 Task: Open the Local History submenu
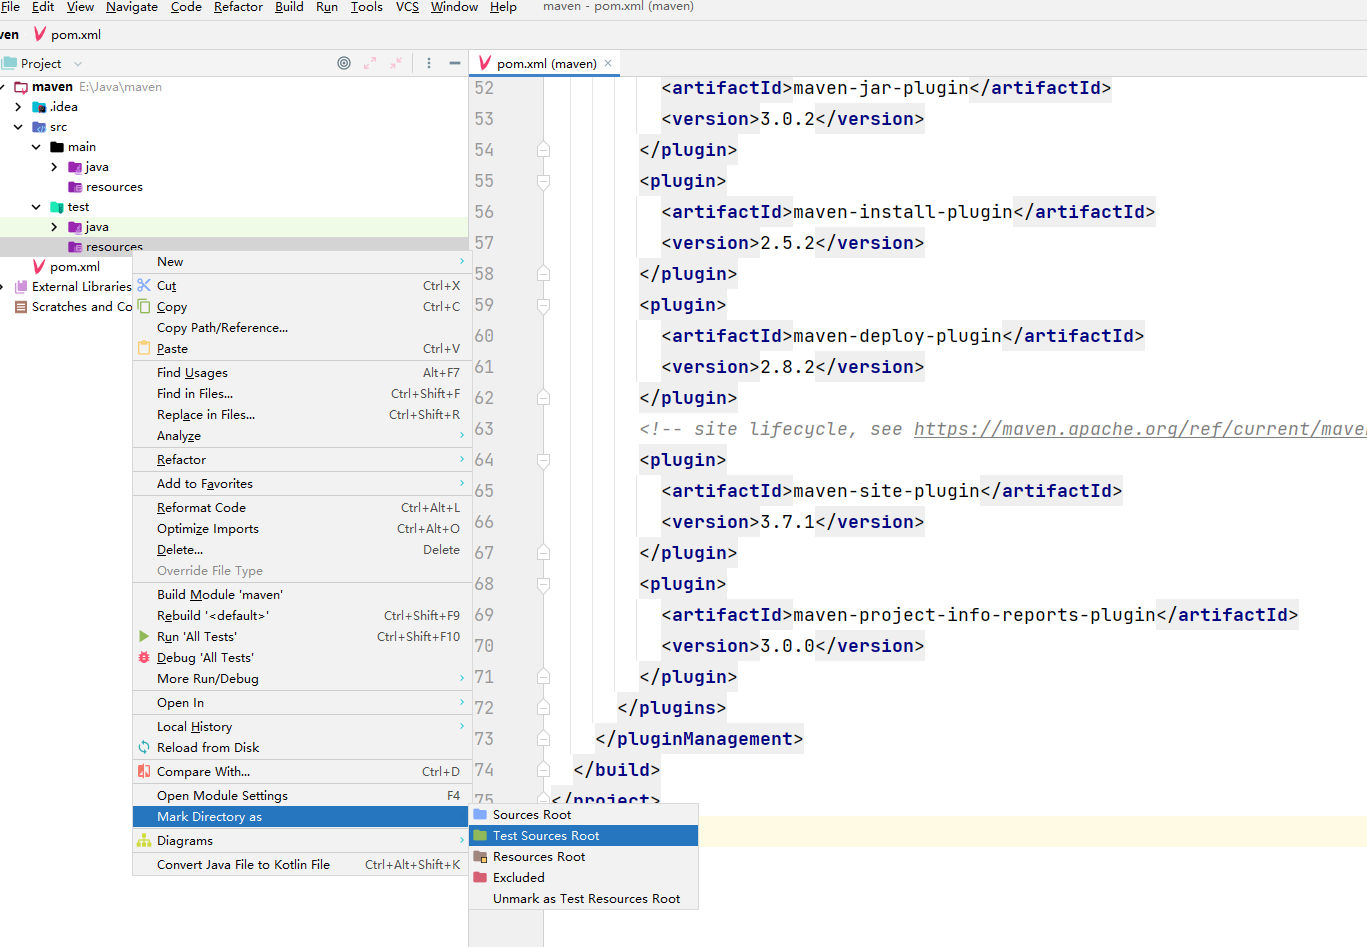pyautogui.click(x=302, y=727)
